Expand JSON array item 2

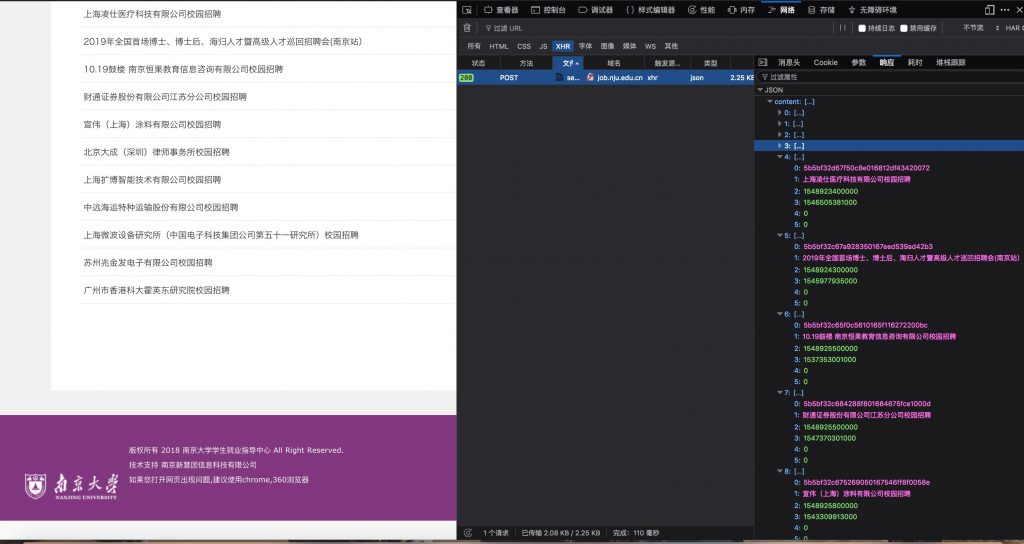pos(779,135)
